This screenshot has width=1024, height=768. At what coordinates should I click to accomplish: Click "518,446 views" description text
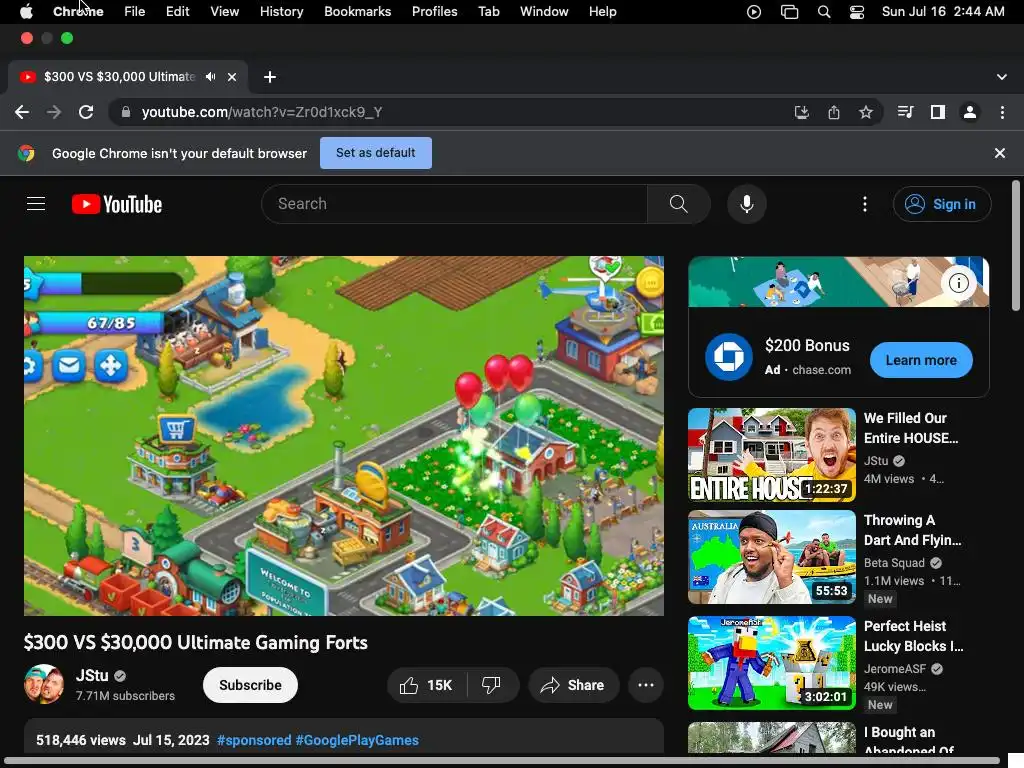point(81,740)
